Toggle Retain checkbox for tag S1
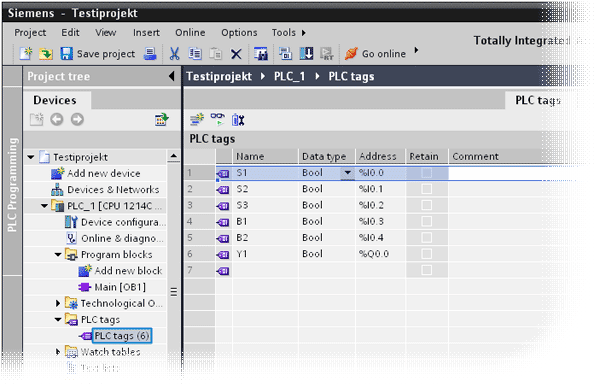 [x=426, y=173]
